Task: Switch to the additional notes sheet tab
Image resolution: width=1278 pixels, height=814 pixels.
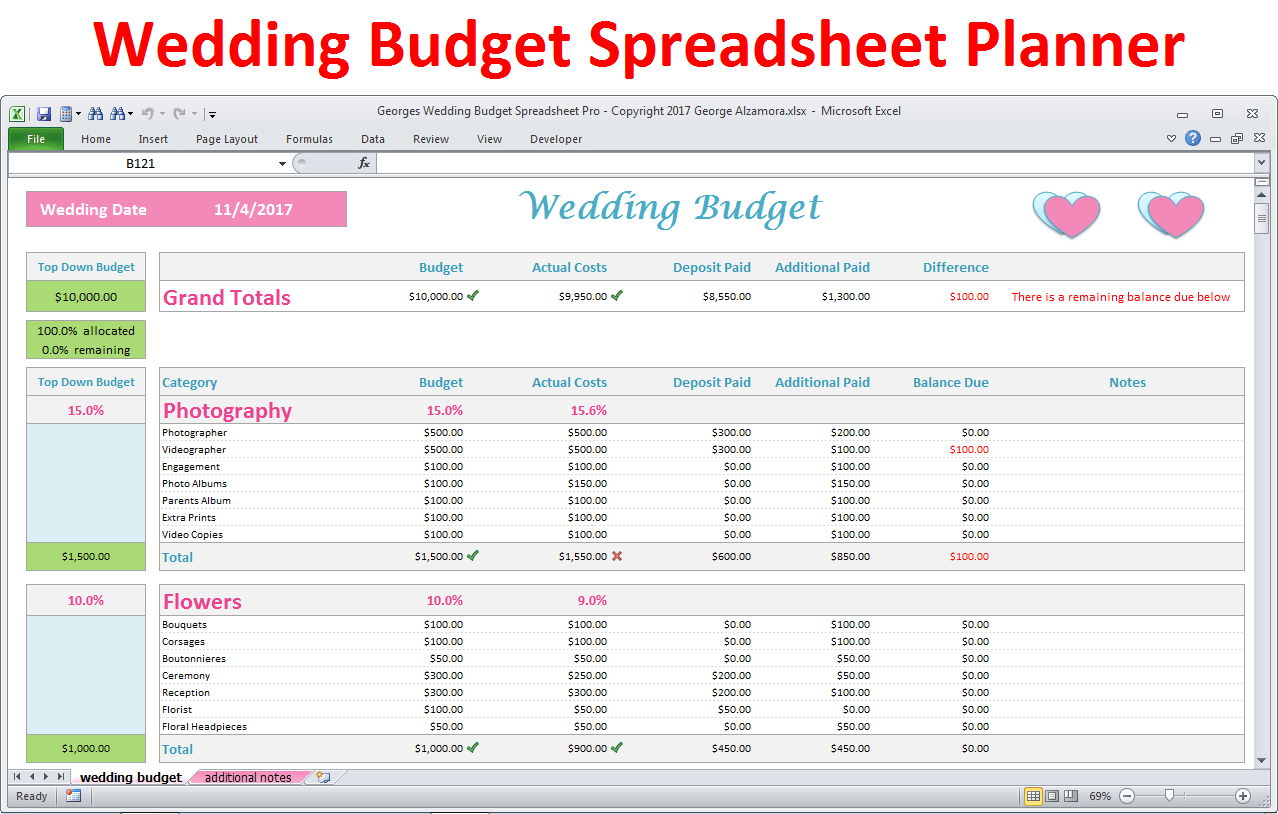Action: tap(248, 777)
